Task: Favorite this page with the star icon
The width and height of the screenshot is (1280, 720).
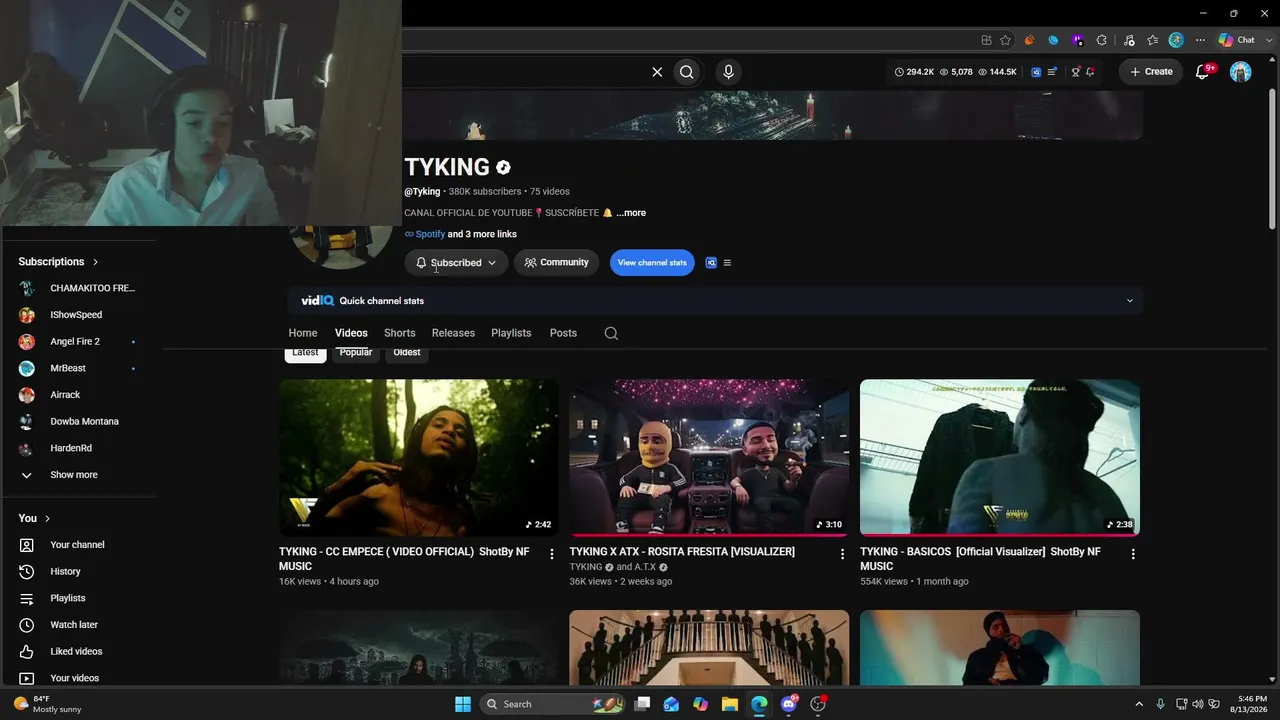Action: tap(1005, 40)
